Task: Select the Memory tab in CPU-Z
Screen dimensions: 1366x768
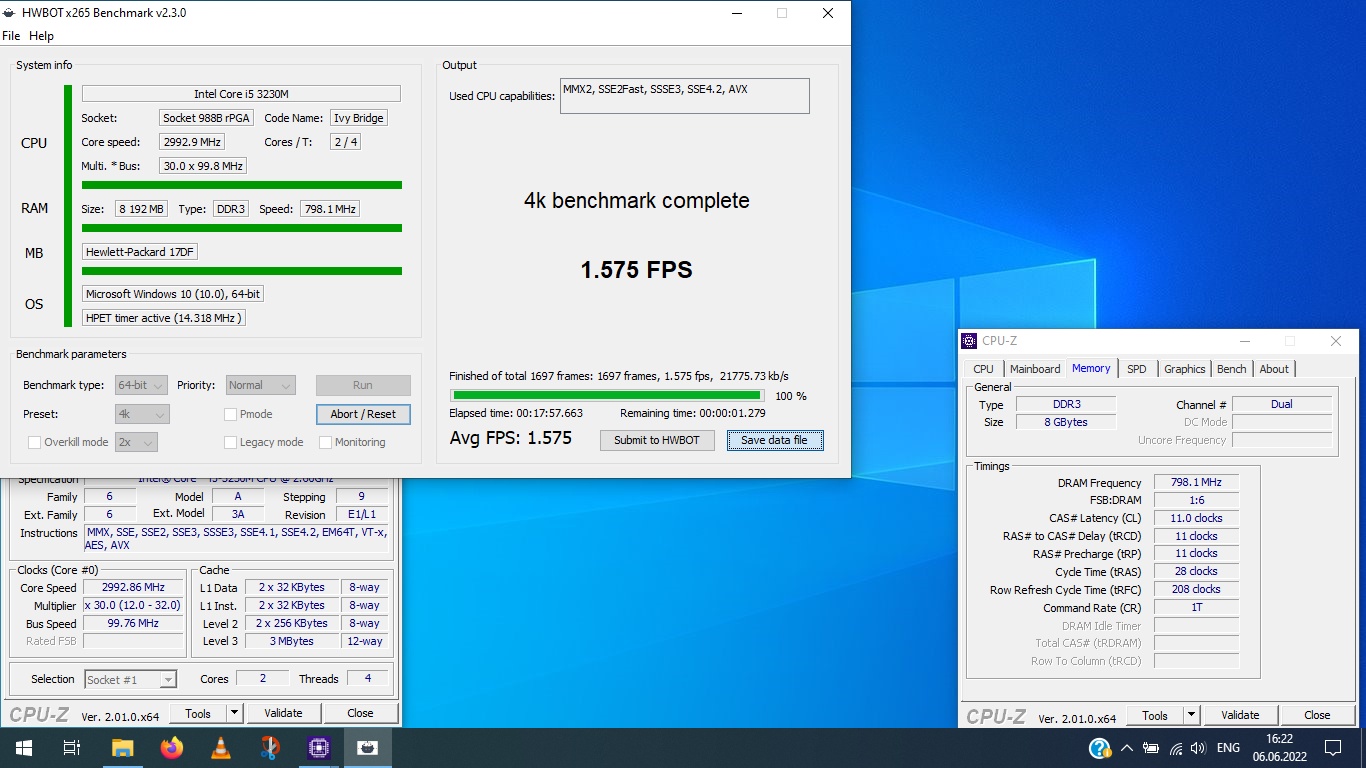Action: pos(1091,368)
